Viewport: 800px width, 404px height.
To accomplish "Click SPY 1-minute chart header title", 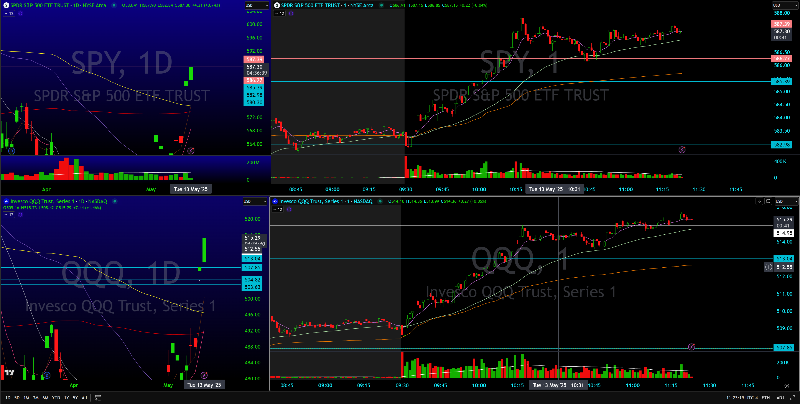I will (x=328, y=5).
